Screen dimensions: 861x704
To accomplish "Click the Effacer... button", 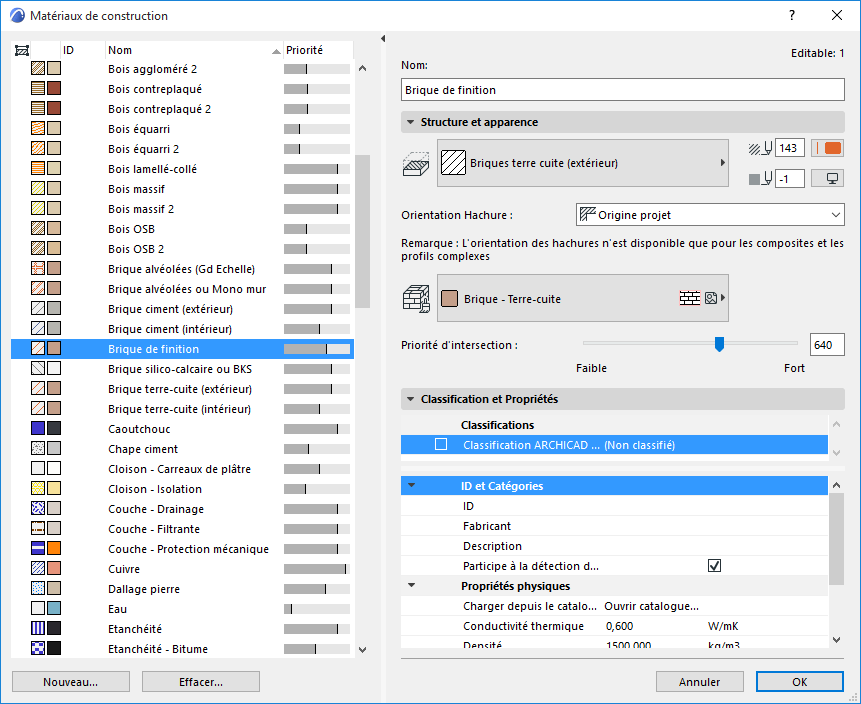I will tap(201, 681).
